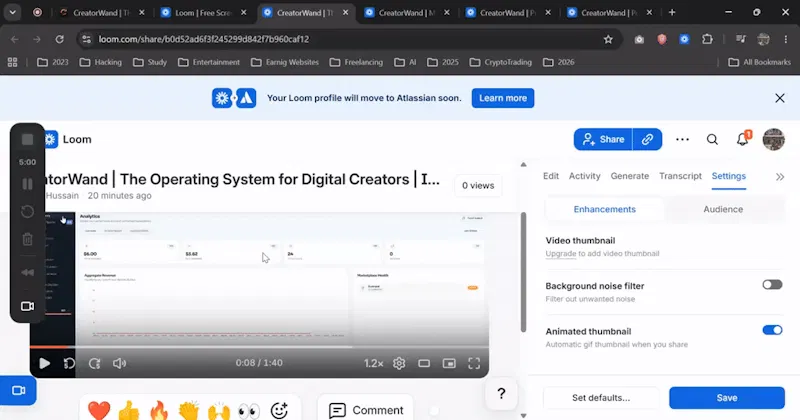
Task: Open the video player settings gear
Action: coord(399,363)
